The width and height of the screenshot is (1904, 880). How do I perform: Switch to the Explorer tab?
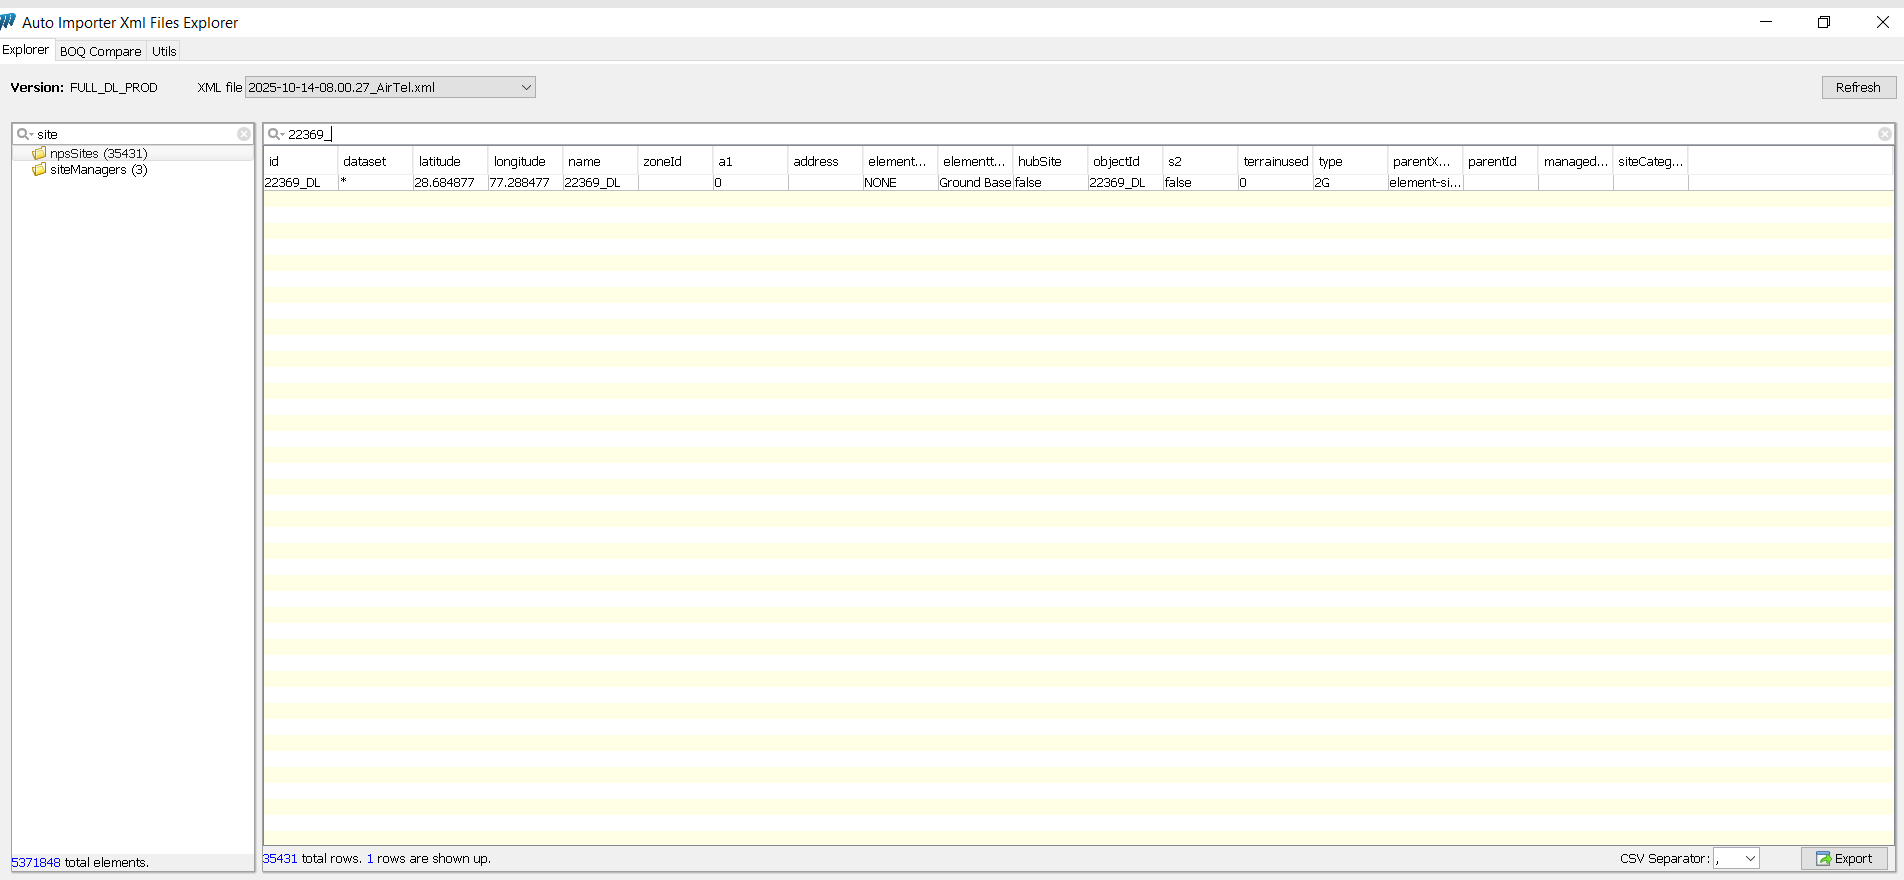point(25,50)
